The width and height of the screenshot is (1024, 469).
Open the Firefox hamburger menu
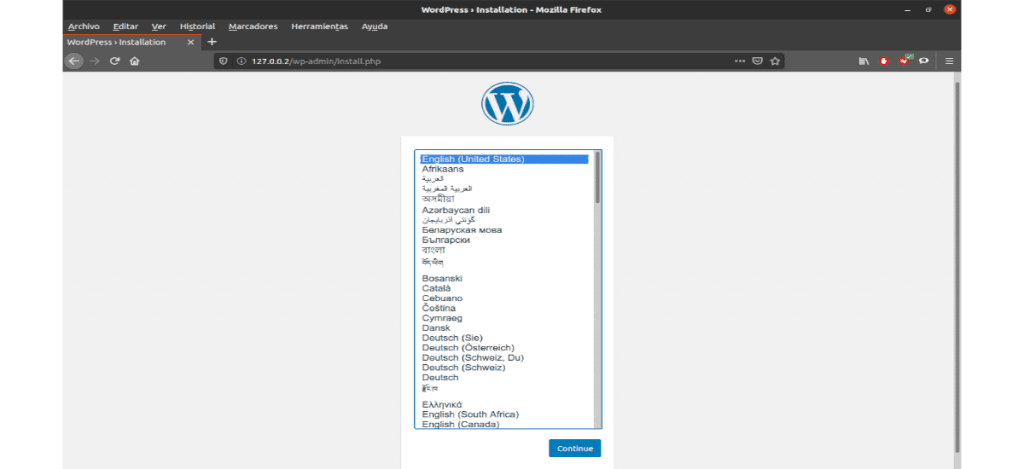point(949,61)
